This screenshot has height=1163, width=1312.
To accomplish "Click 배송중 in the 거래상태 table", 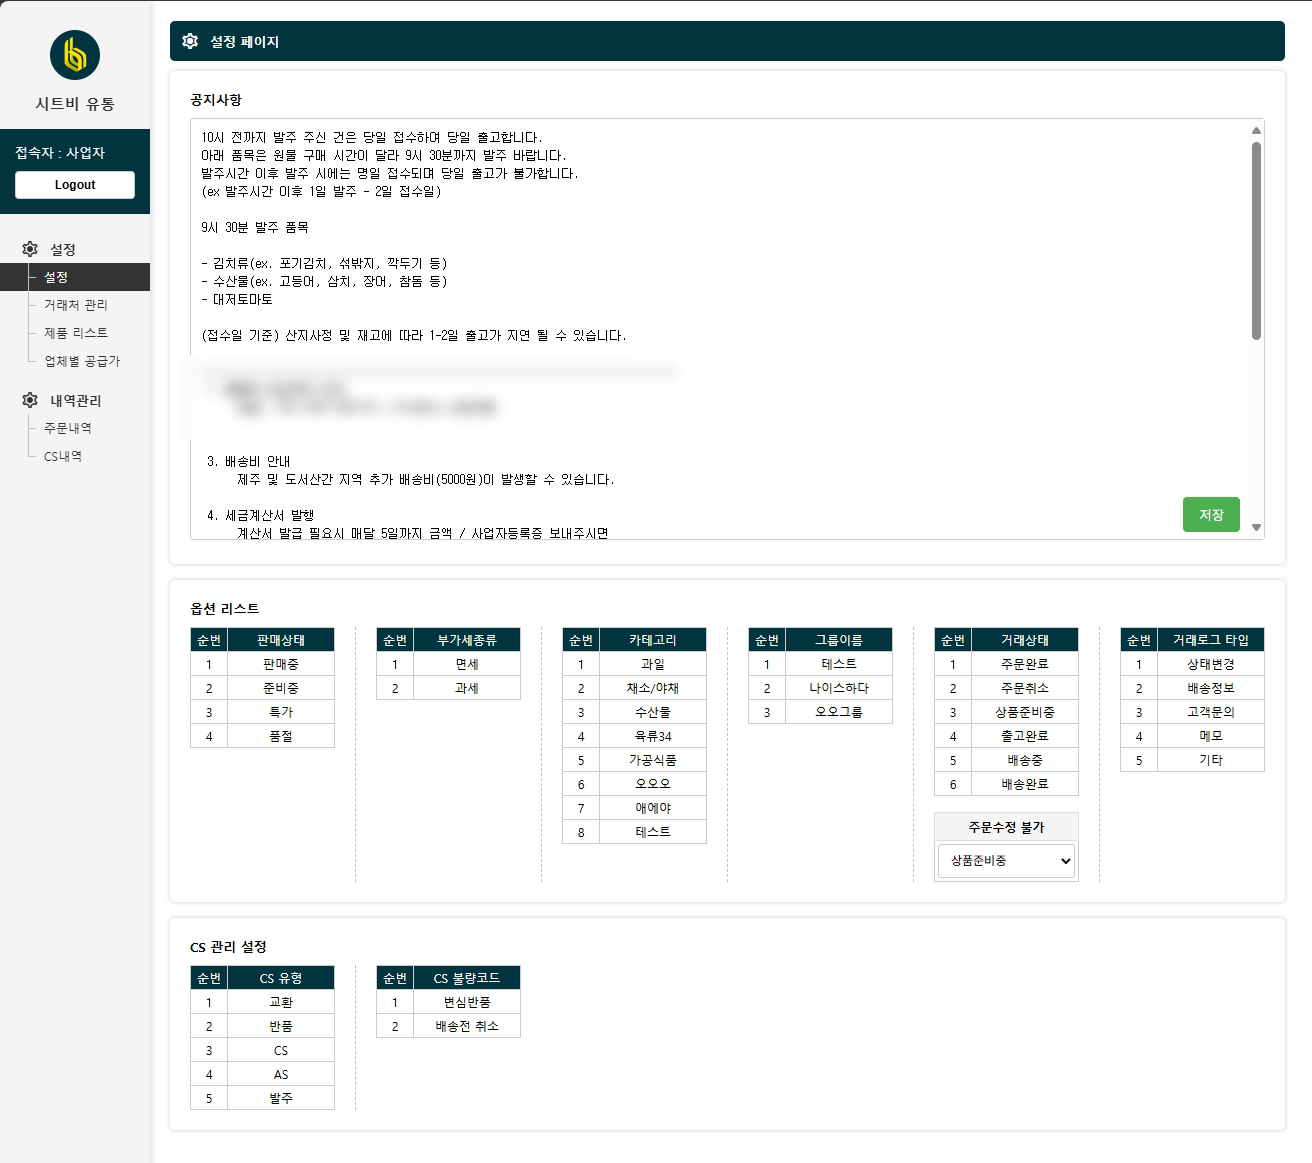I will coord(1025,760).
